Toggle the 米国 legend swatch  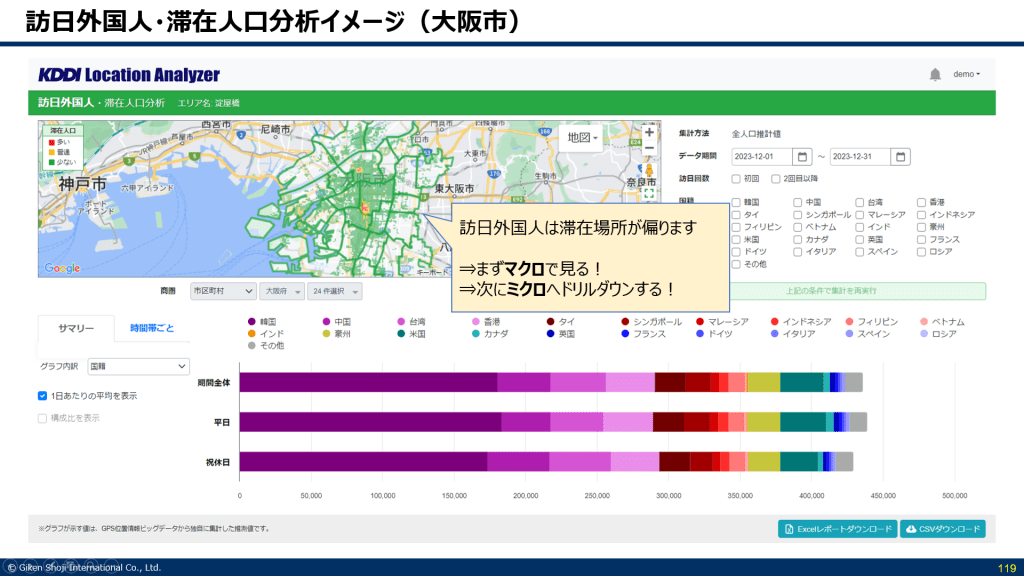[402, 334]
